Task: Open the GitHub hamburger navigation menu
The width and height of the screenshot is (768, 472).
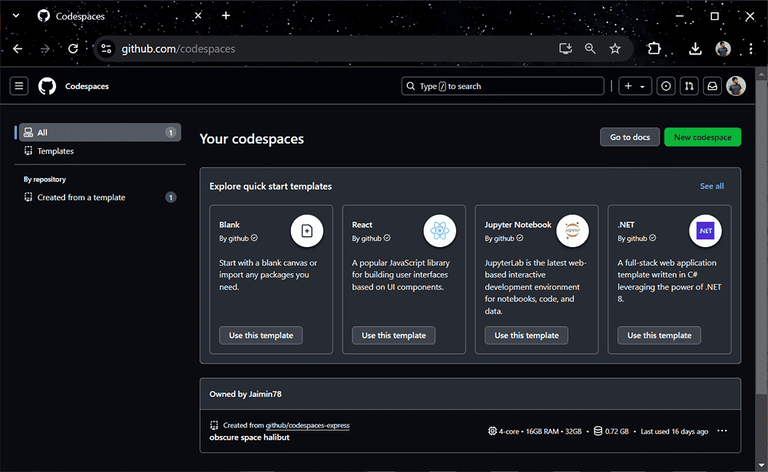Action: [x=19, y=86]
